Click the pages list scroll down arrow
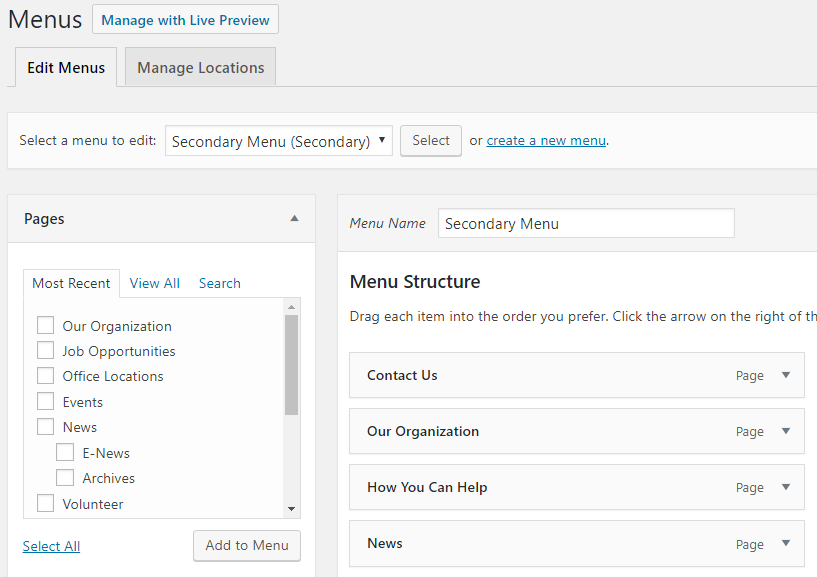 (x=291, y=509)
